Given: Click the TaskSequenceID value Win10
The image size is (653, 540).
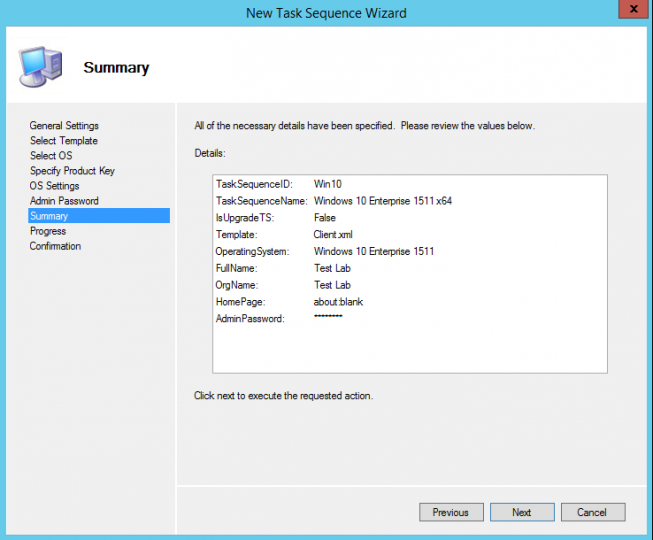Looking at the screenshot, I should tap(328, 184).
